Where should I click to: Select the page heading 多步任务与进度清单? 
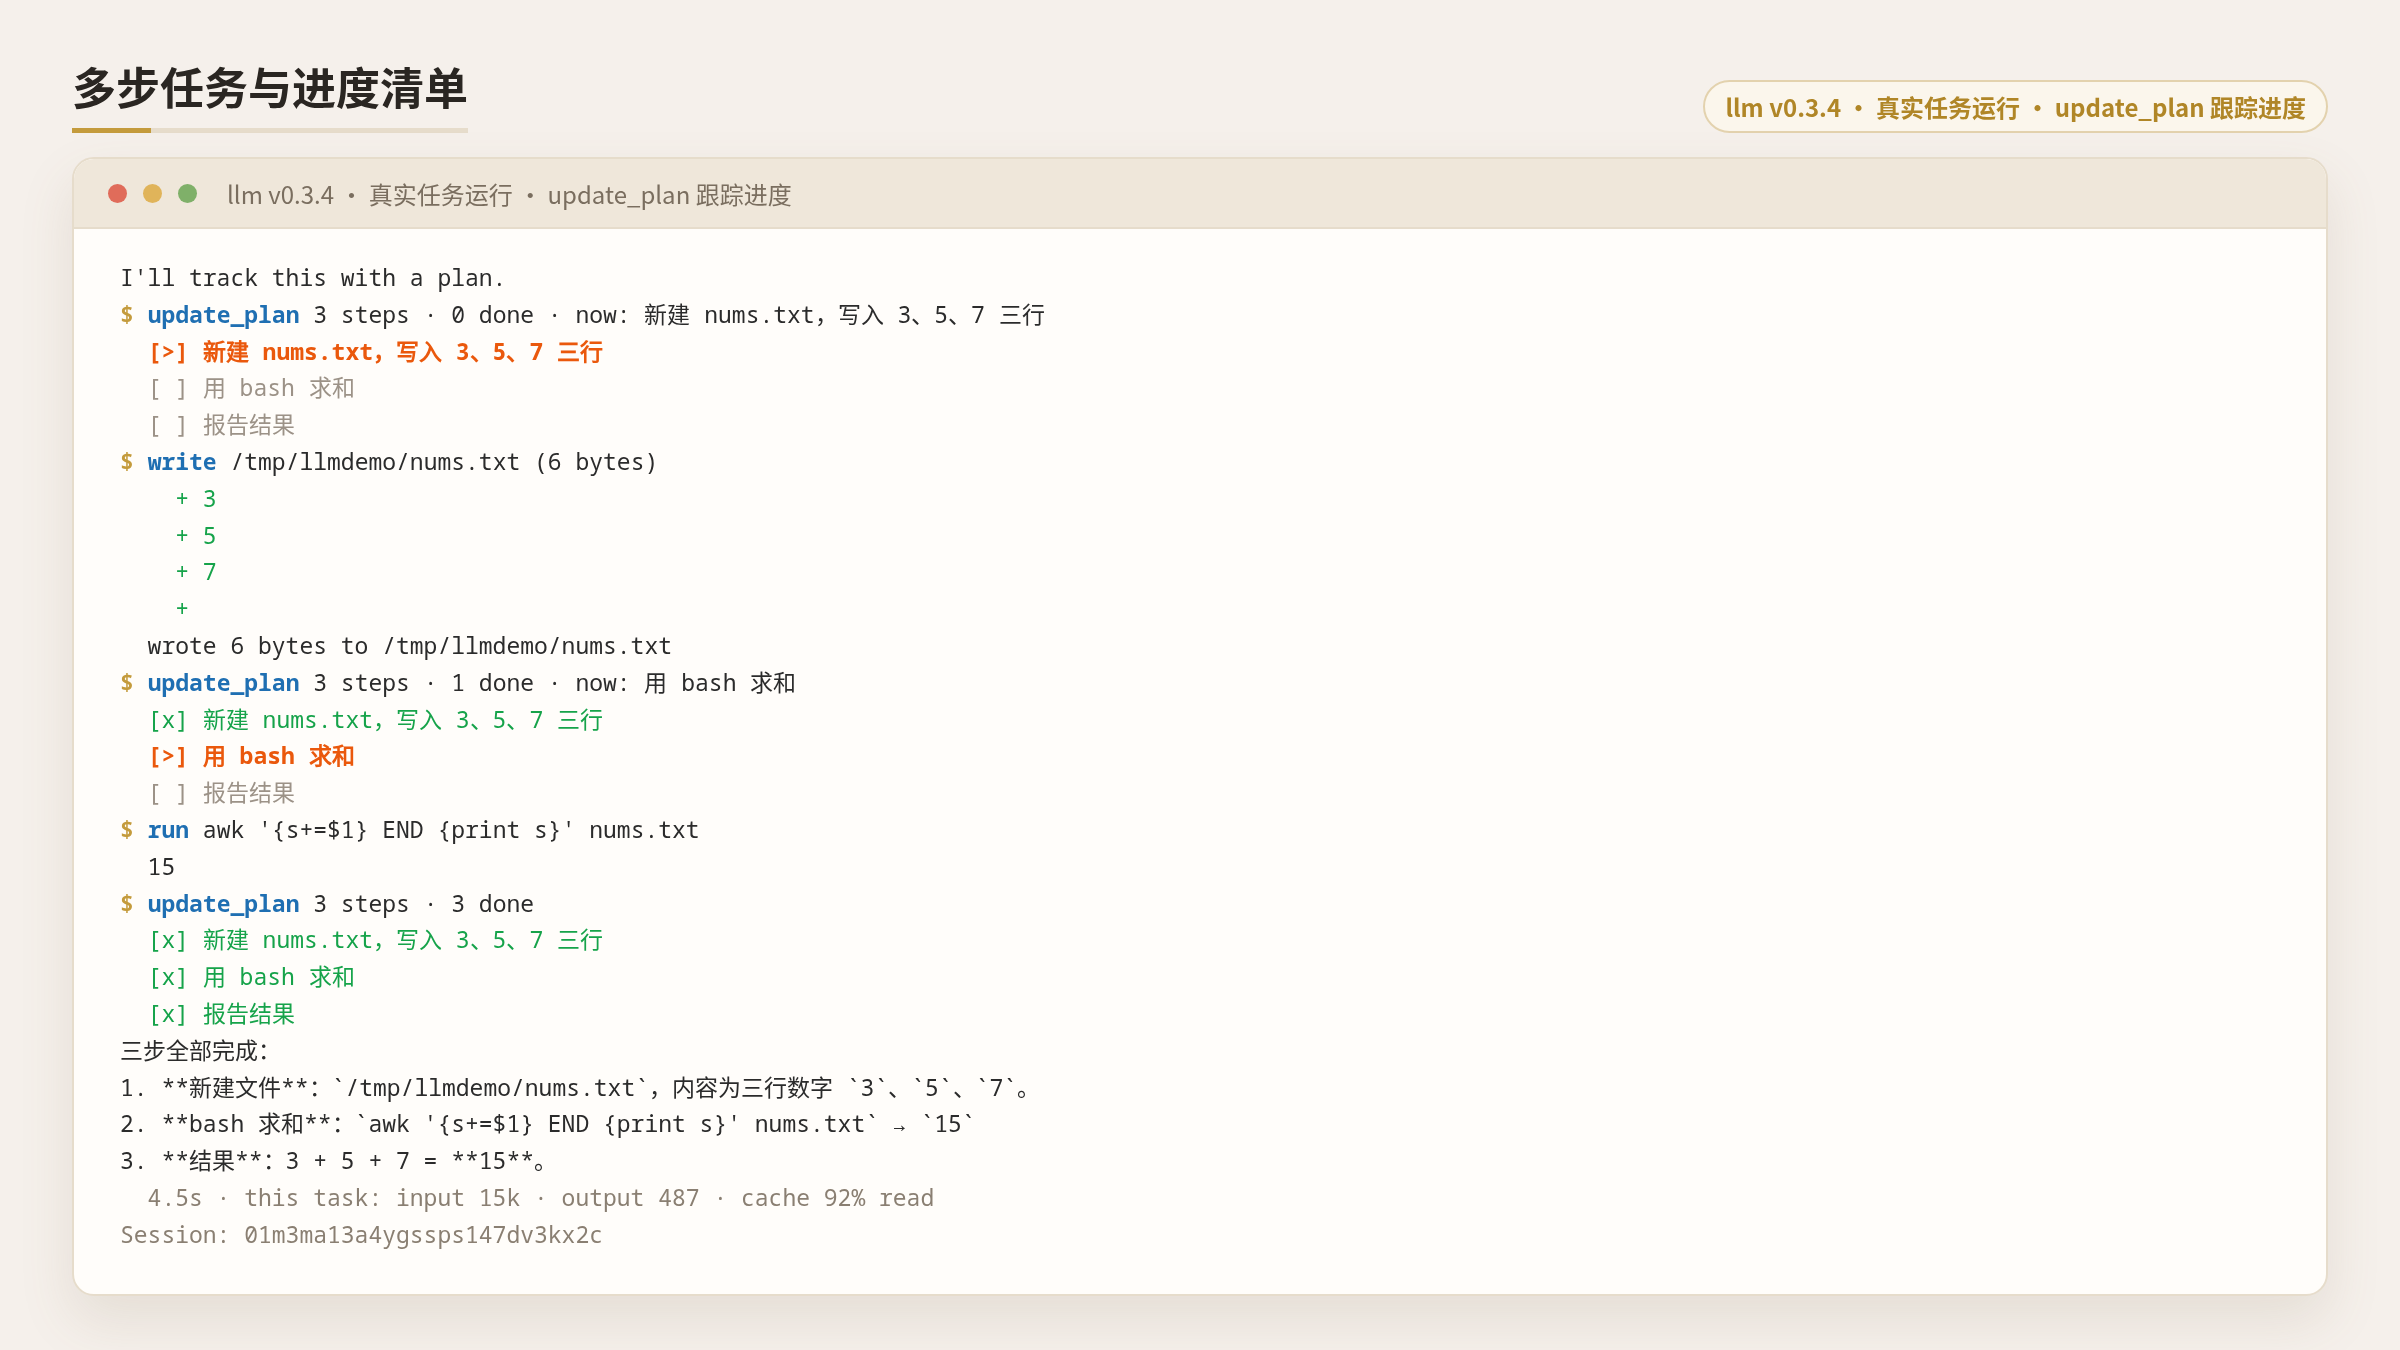270,89
